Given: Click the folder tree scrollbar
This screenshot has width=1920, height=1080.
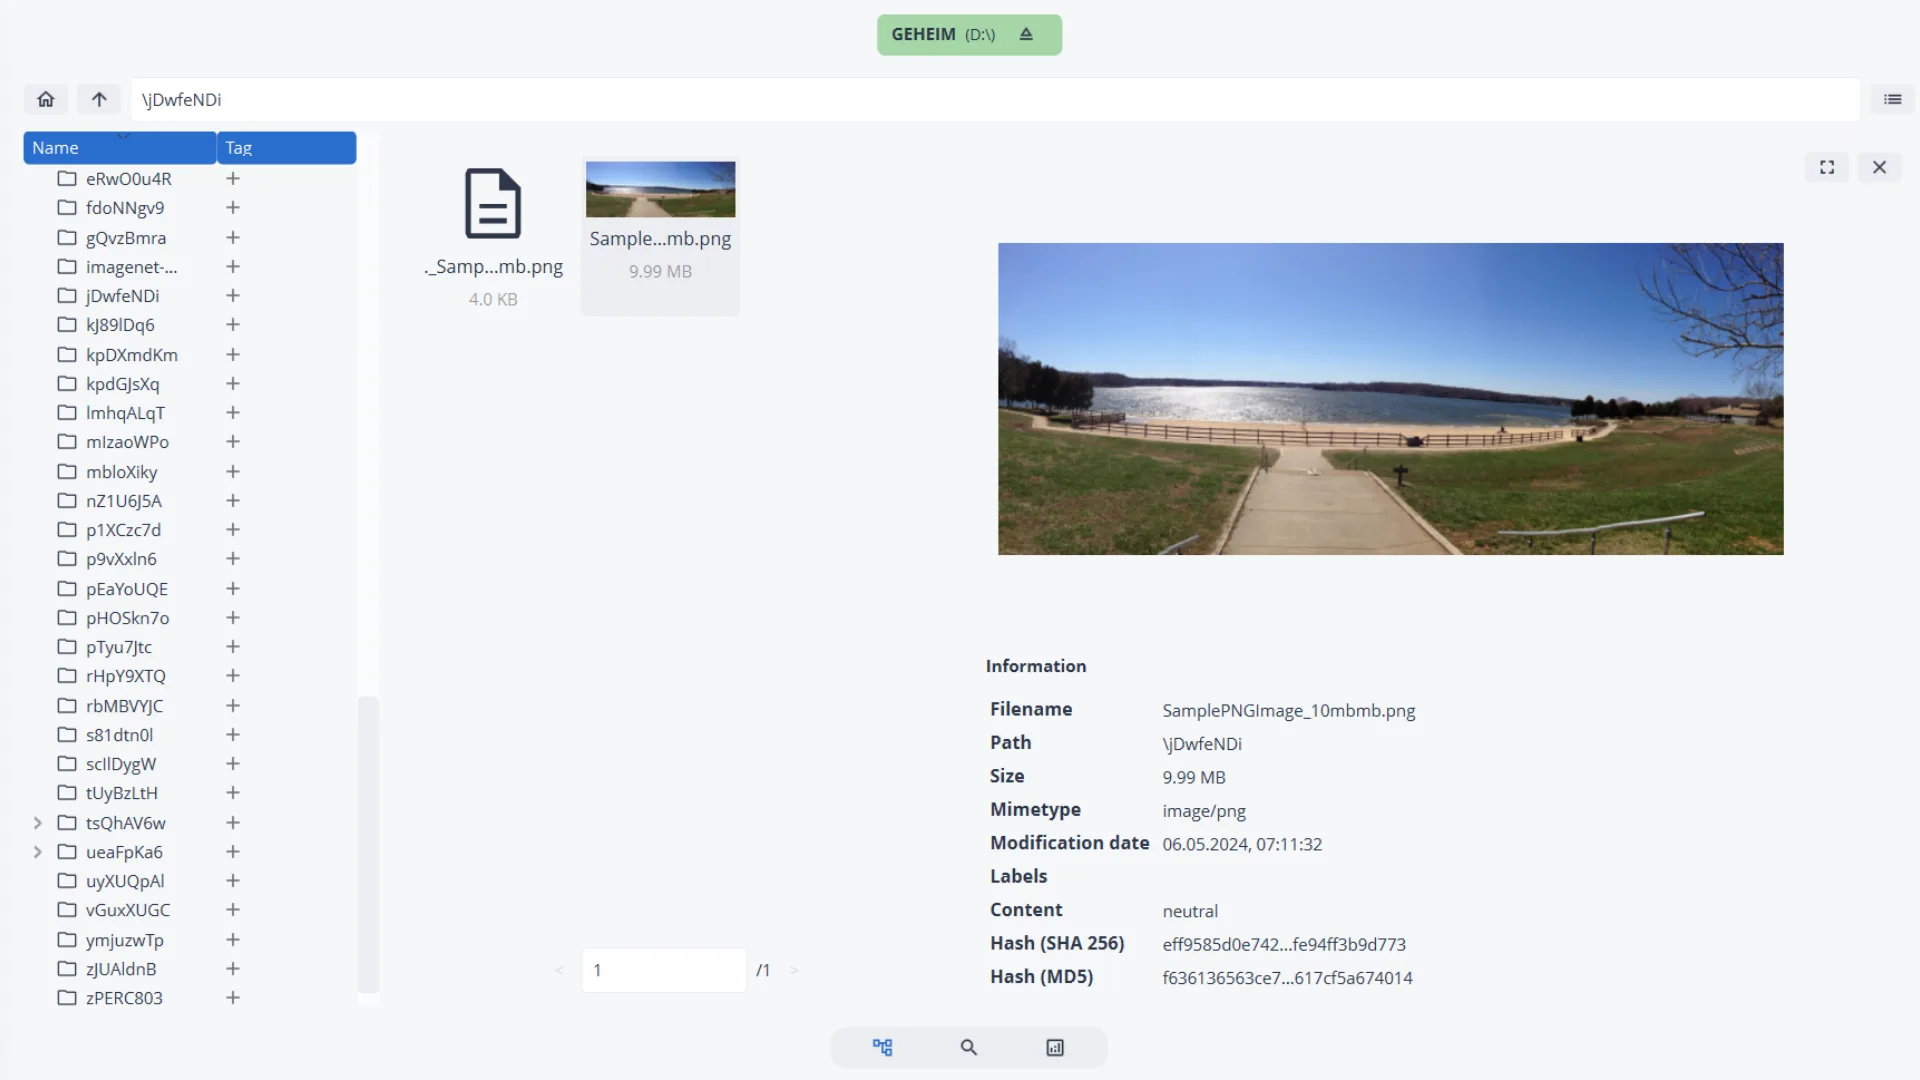Looking at the screenshot, I should point(368,844).
